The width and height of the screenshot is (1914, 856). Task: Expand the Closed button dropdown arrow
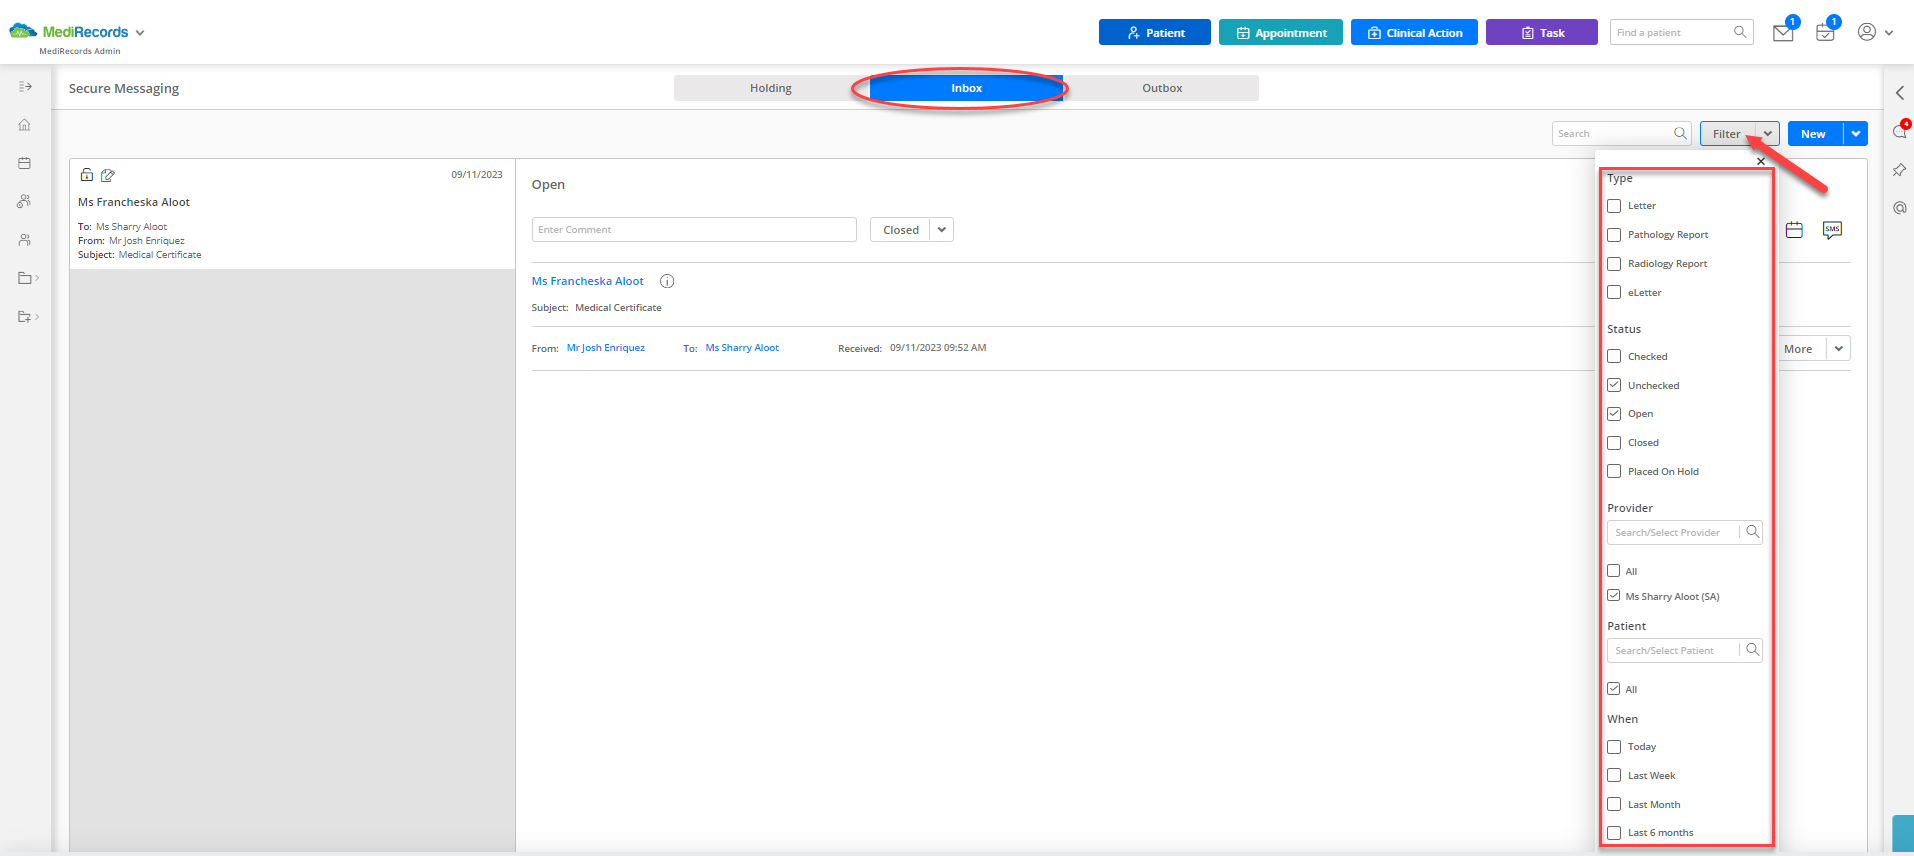point(942,230)
